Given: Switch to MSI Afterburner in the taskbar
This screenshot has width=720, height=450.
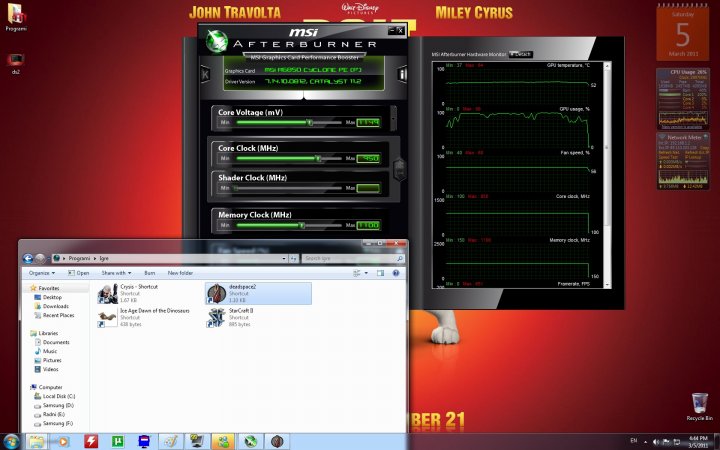Looking at the screenshot, I should point(251,441).
